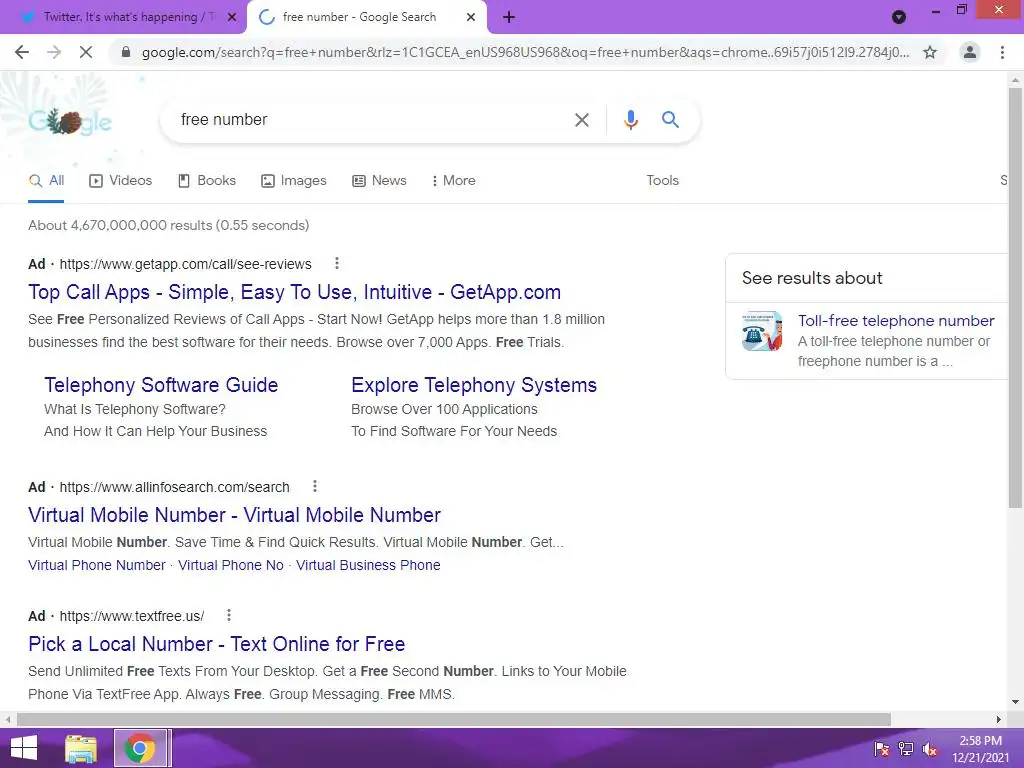
Task: Open Pick a Local Number link
Action: pos(217,645)
